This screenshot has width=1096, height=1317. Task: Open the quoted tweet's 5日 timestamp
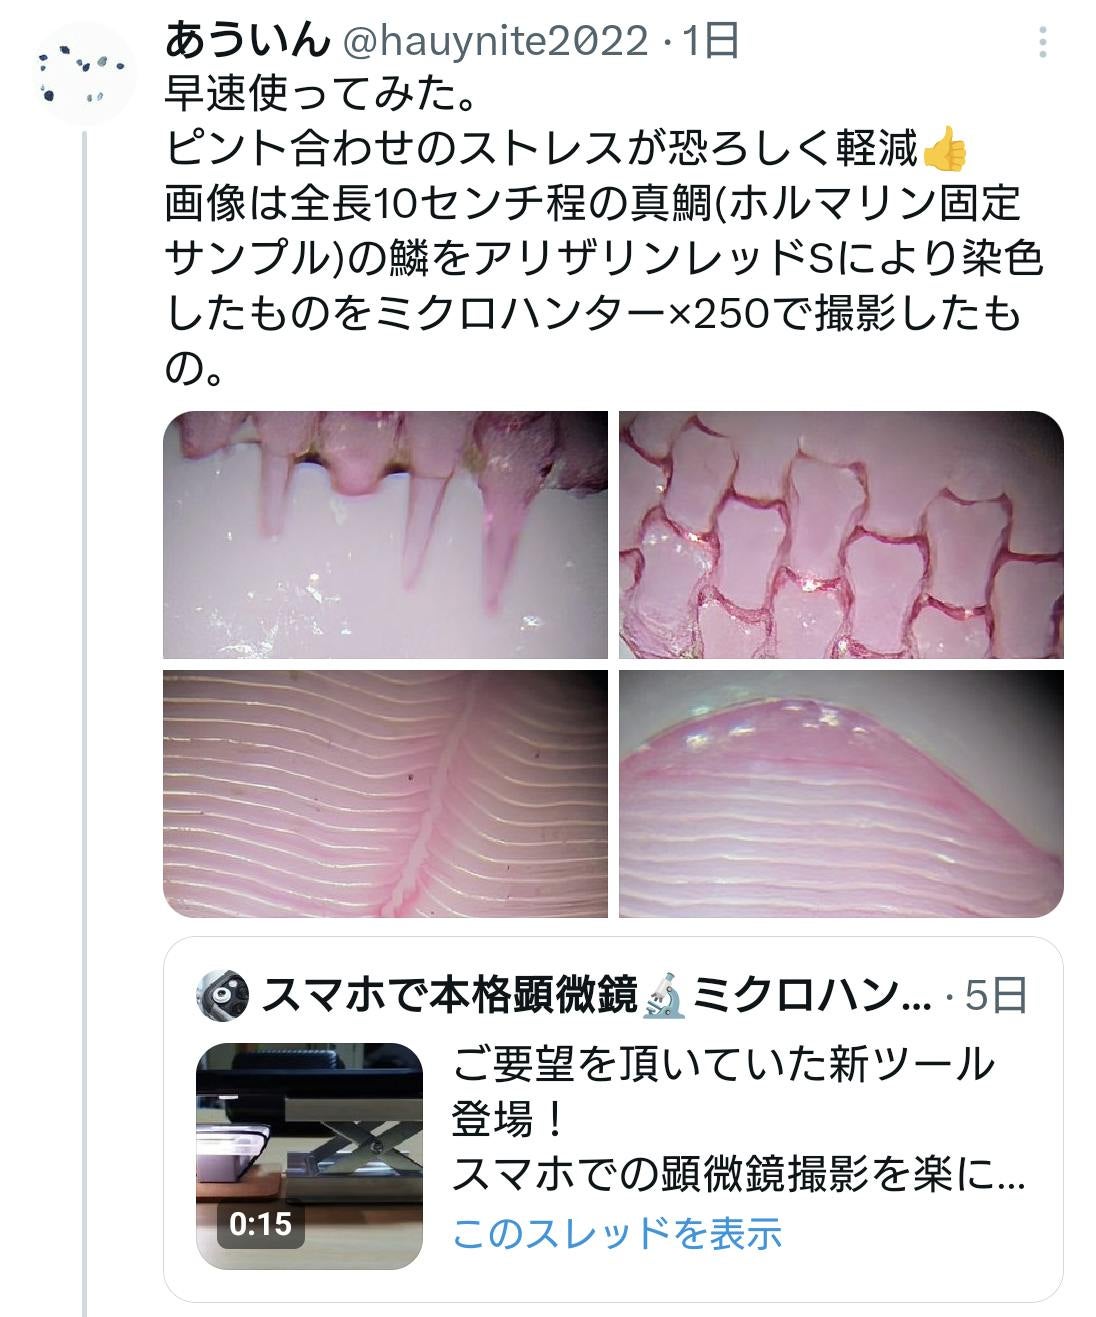(x=997, y=995)
